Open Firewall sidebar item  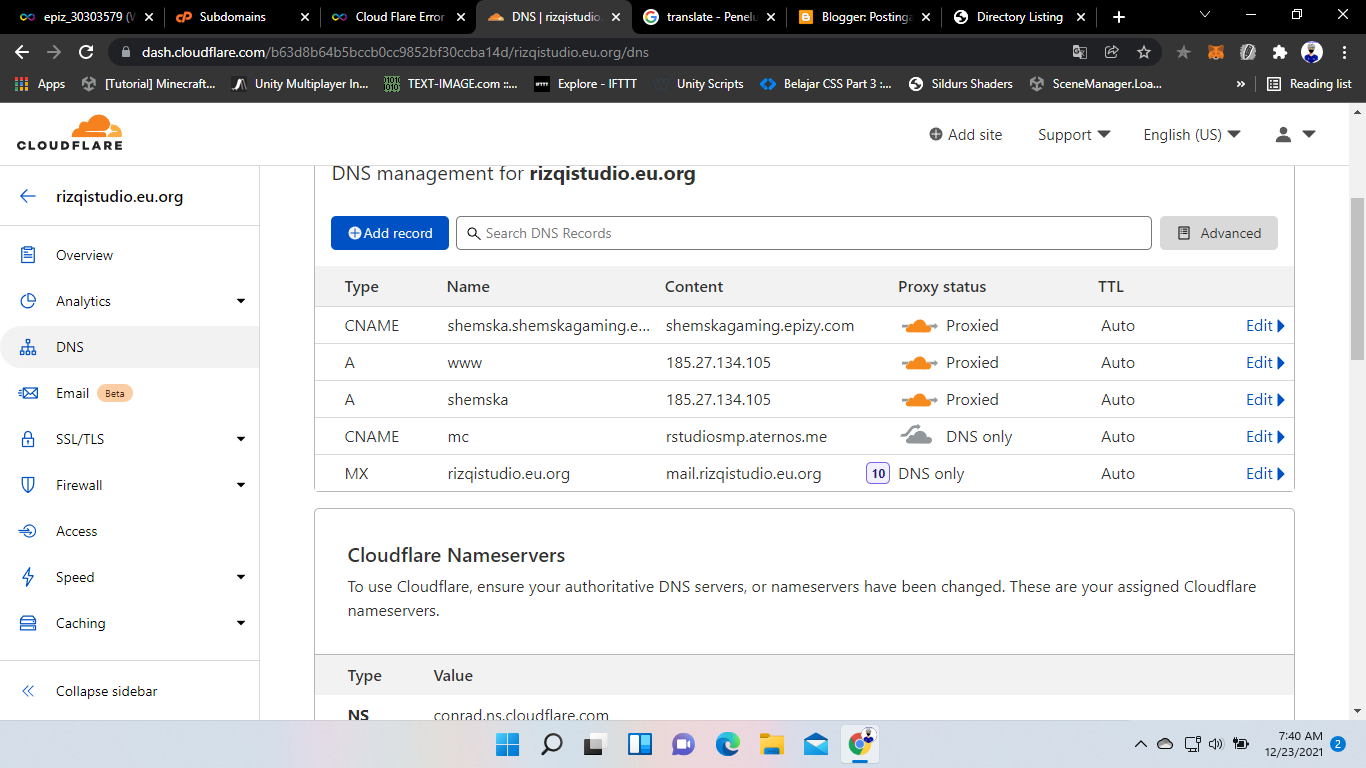79,485
